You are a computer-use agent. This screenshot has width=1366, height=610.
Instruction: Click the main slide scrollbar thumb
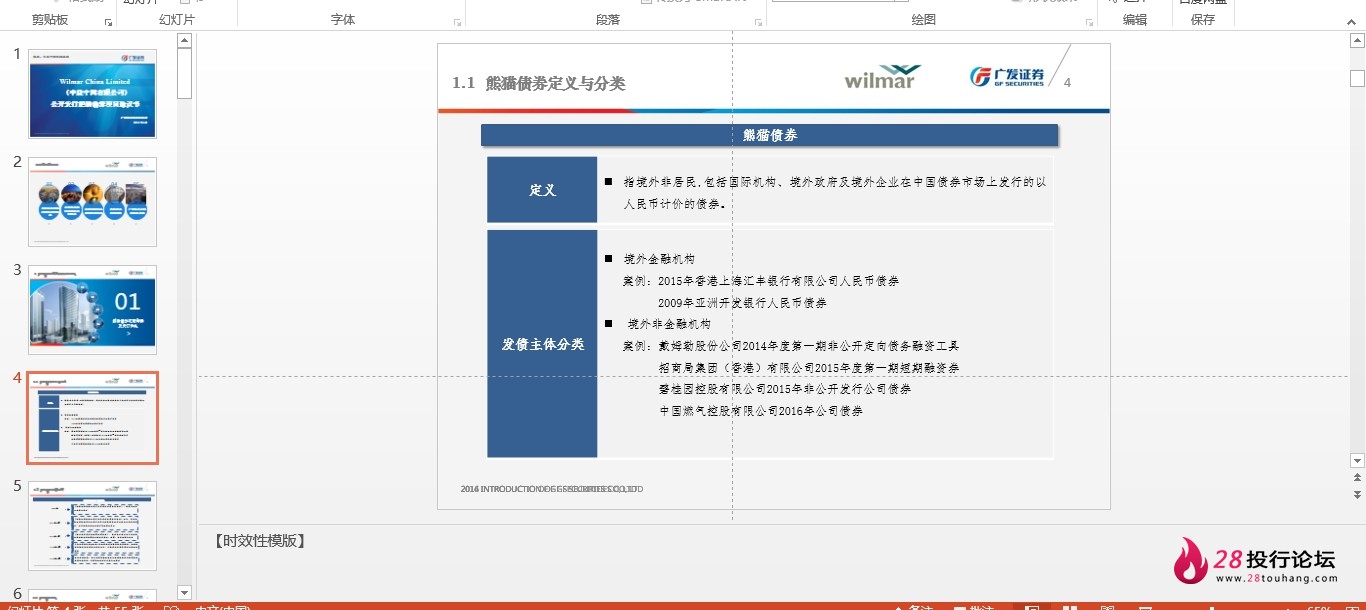pyautogui.click(x=1357, y=78)
